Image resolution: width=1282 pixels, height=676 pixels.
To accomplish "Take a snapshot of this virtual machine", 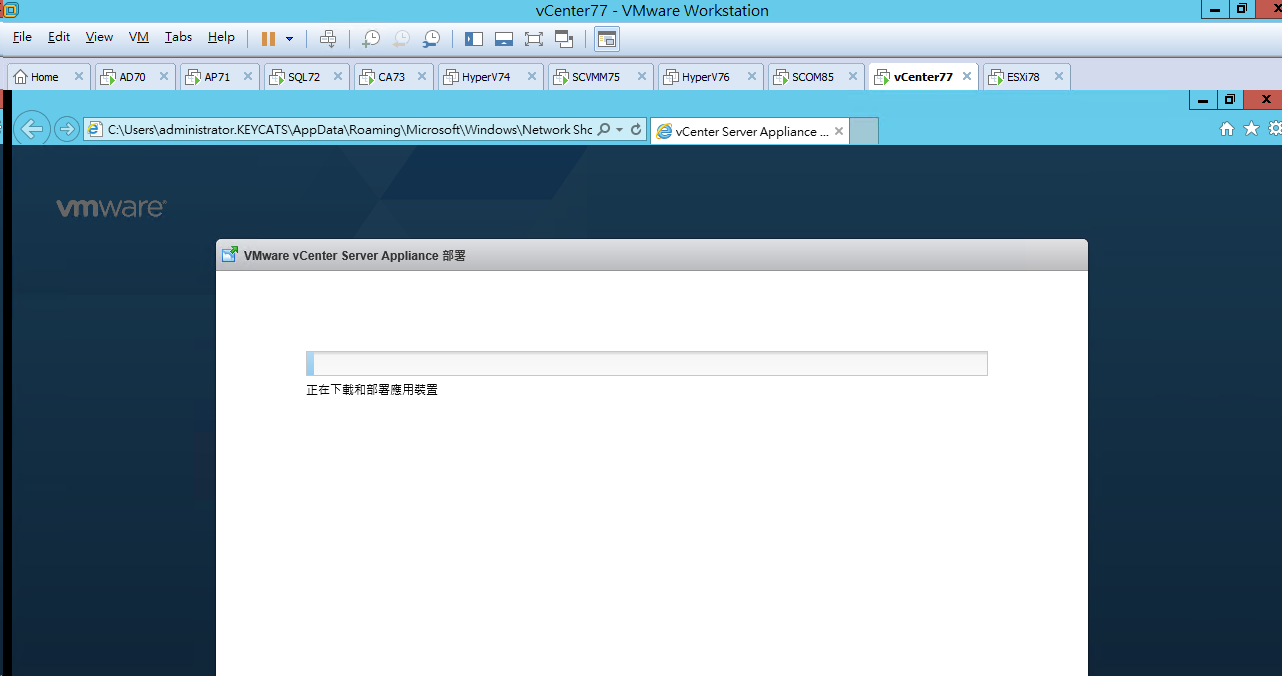I will (371, 39).
